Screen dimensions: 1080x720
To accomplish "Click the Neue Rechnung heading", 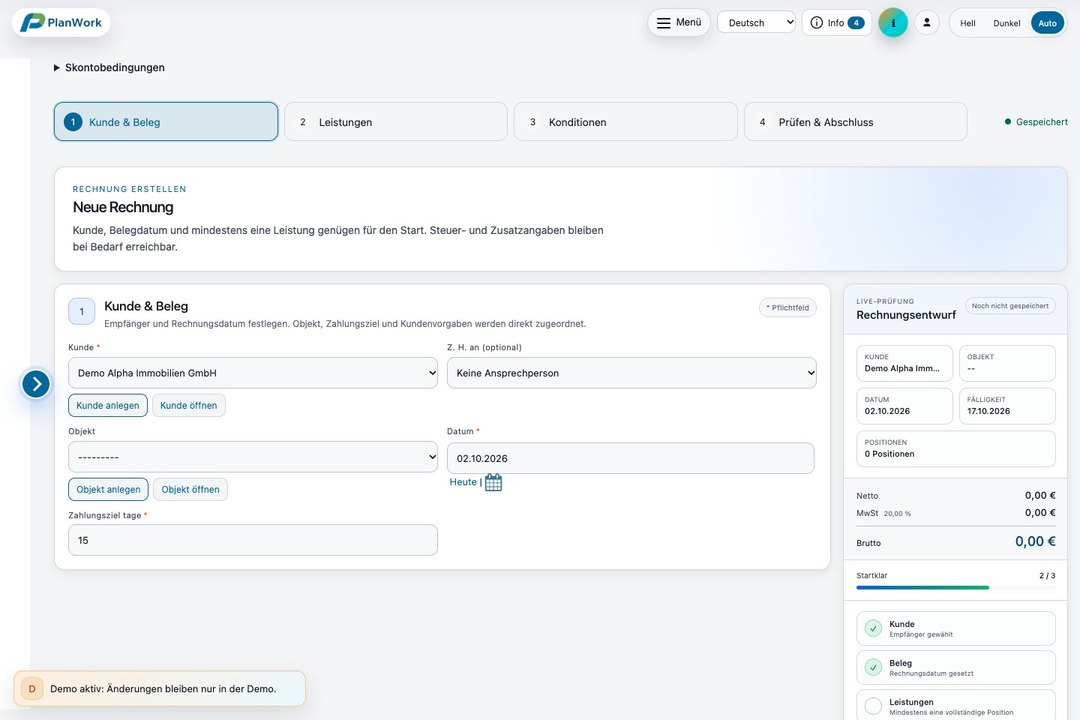I will pyautogui.click(x=123, y=207).
